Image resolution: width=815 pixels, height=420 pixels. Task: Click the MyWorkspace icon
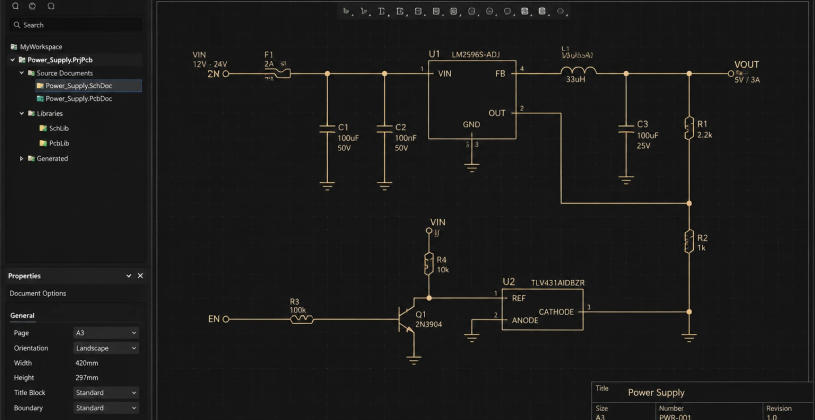tap(14, 47)
